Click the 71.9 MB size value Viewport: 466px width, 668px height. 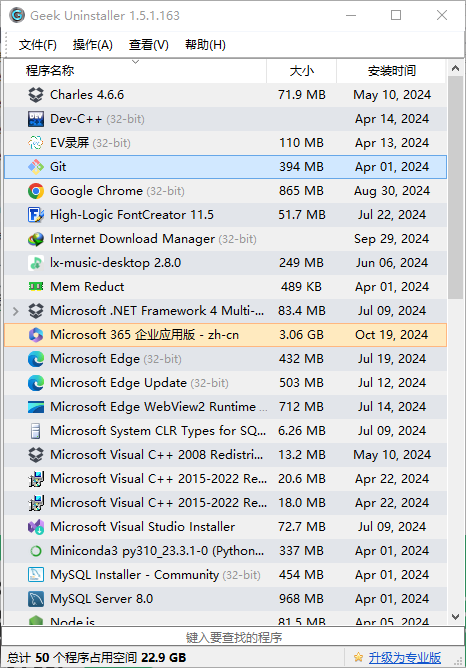[301, 95]
